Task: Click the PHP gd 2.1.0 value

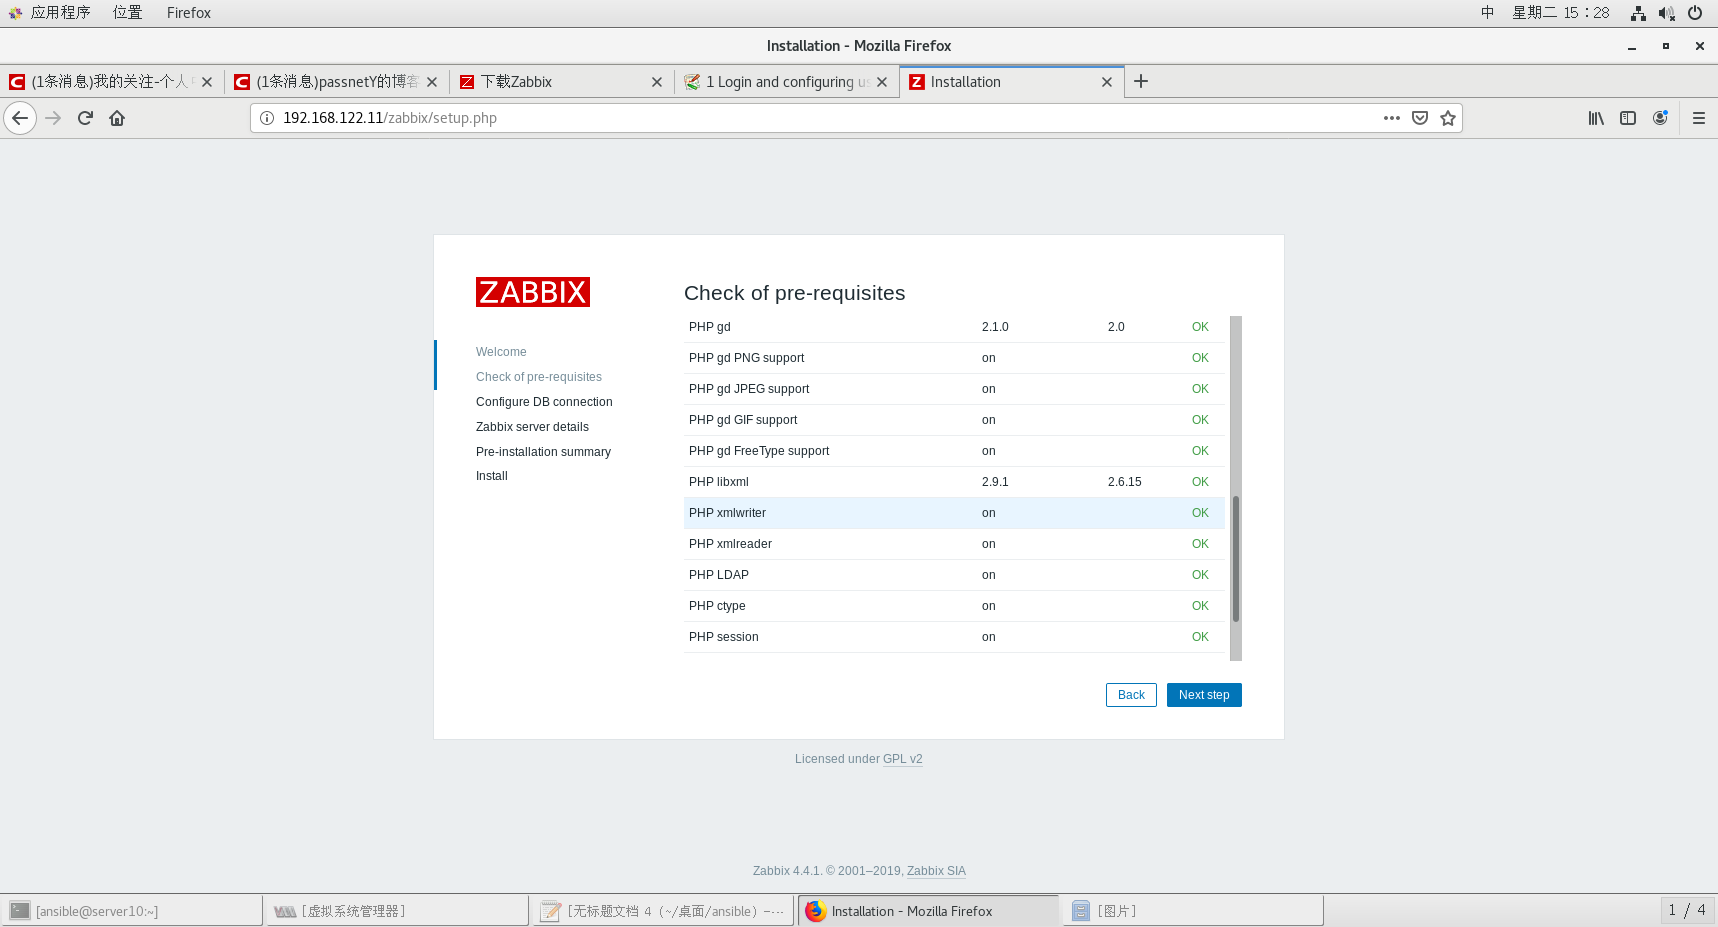Action: tap(995, 327)
